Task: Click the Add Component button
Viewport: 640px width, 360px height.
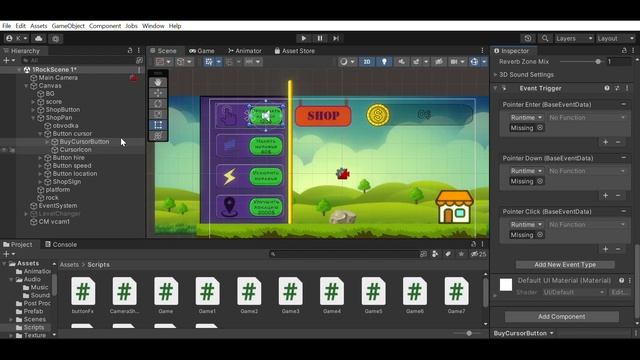Action: 562,316
